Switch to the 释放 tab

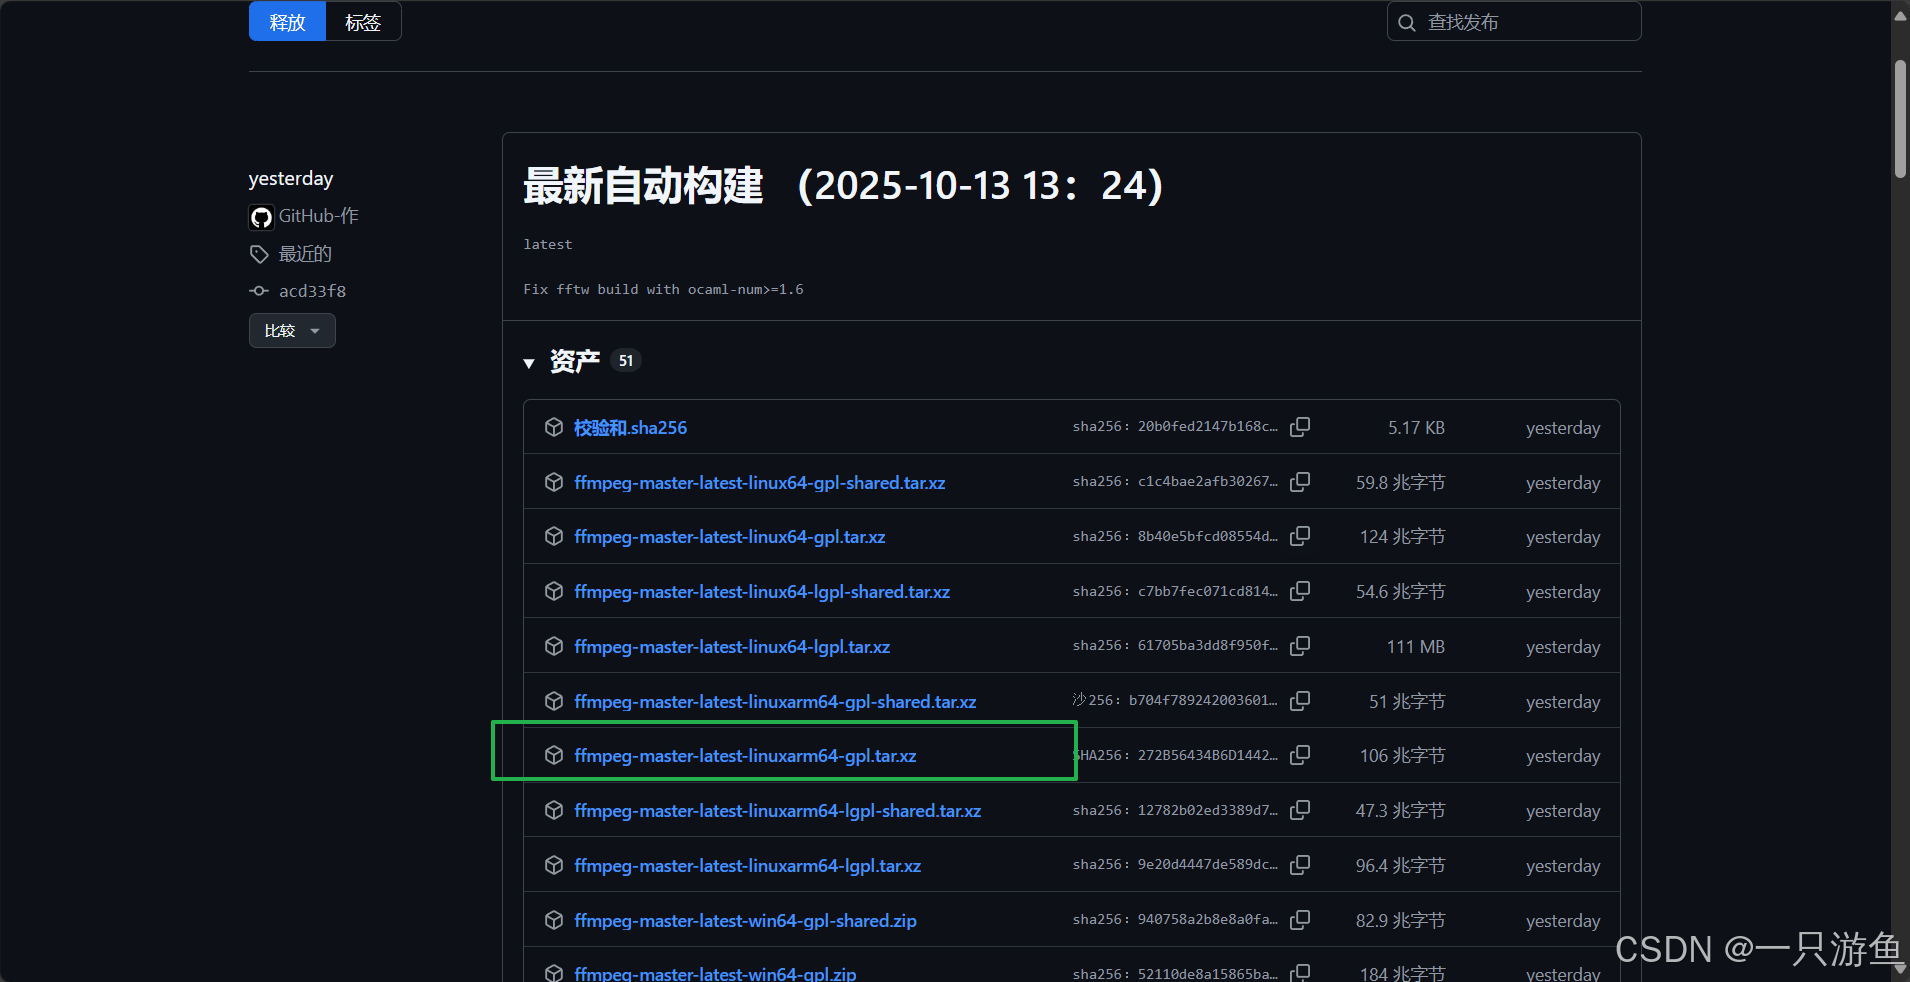tap(287, 22)
